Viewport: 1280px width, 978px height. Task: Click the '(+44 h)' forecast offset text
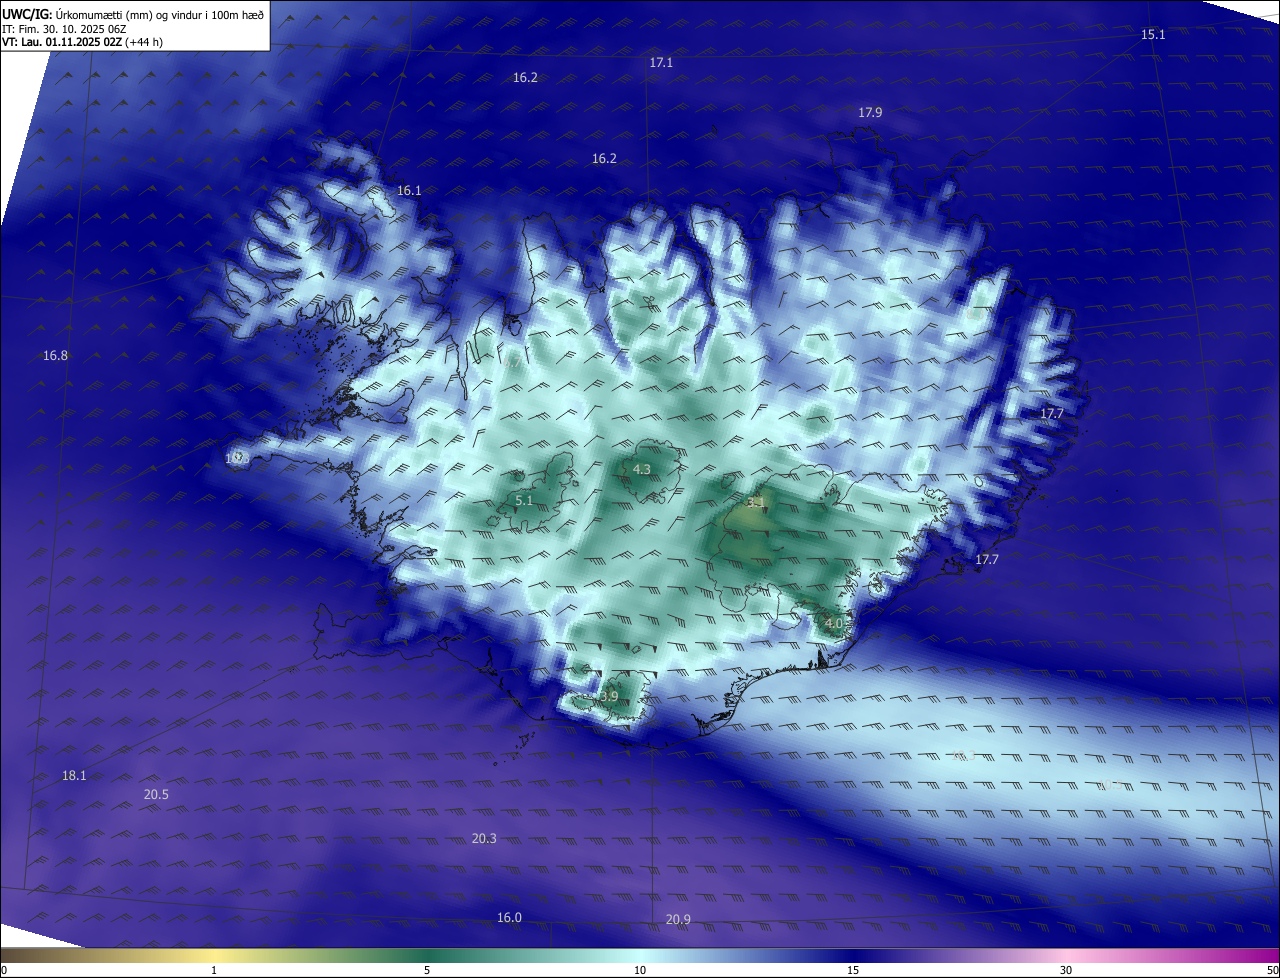pos(146,43)
